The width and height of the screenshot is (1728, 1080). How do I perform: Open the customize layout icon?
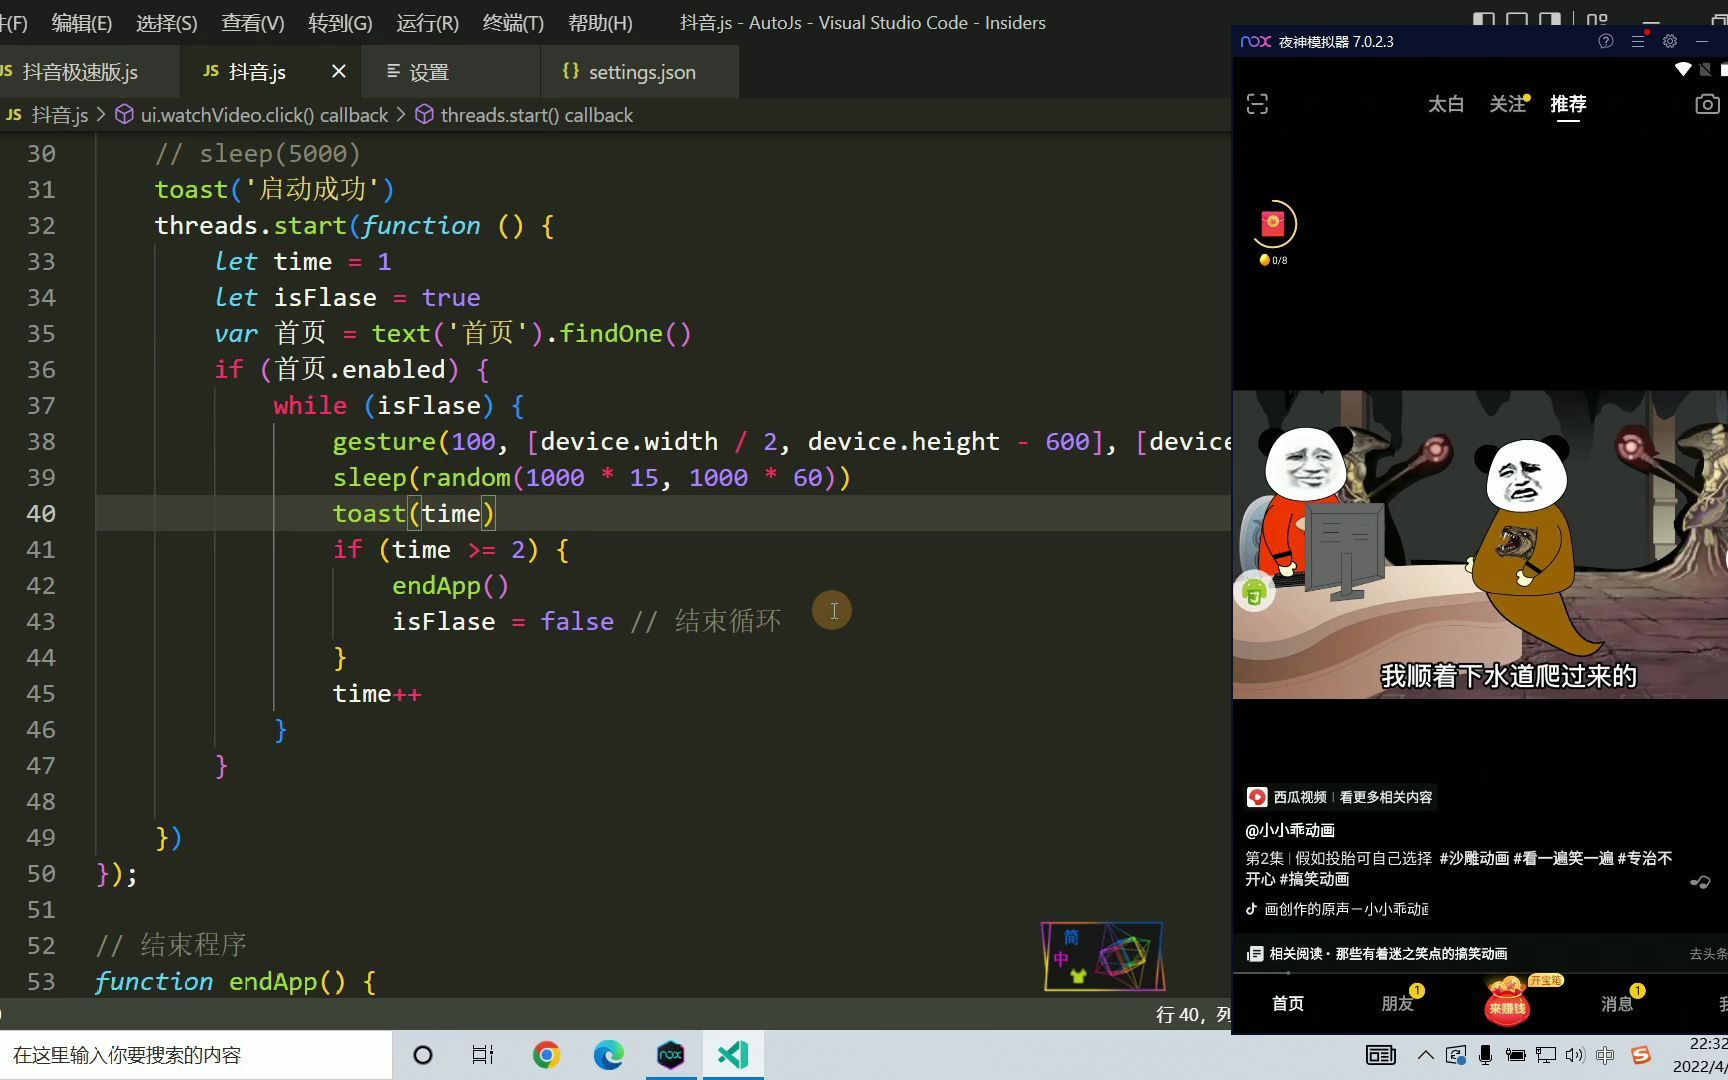pyautogui.click(x=1597, y=19)
